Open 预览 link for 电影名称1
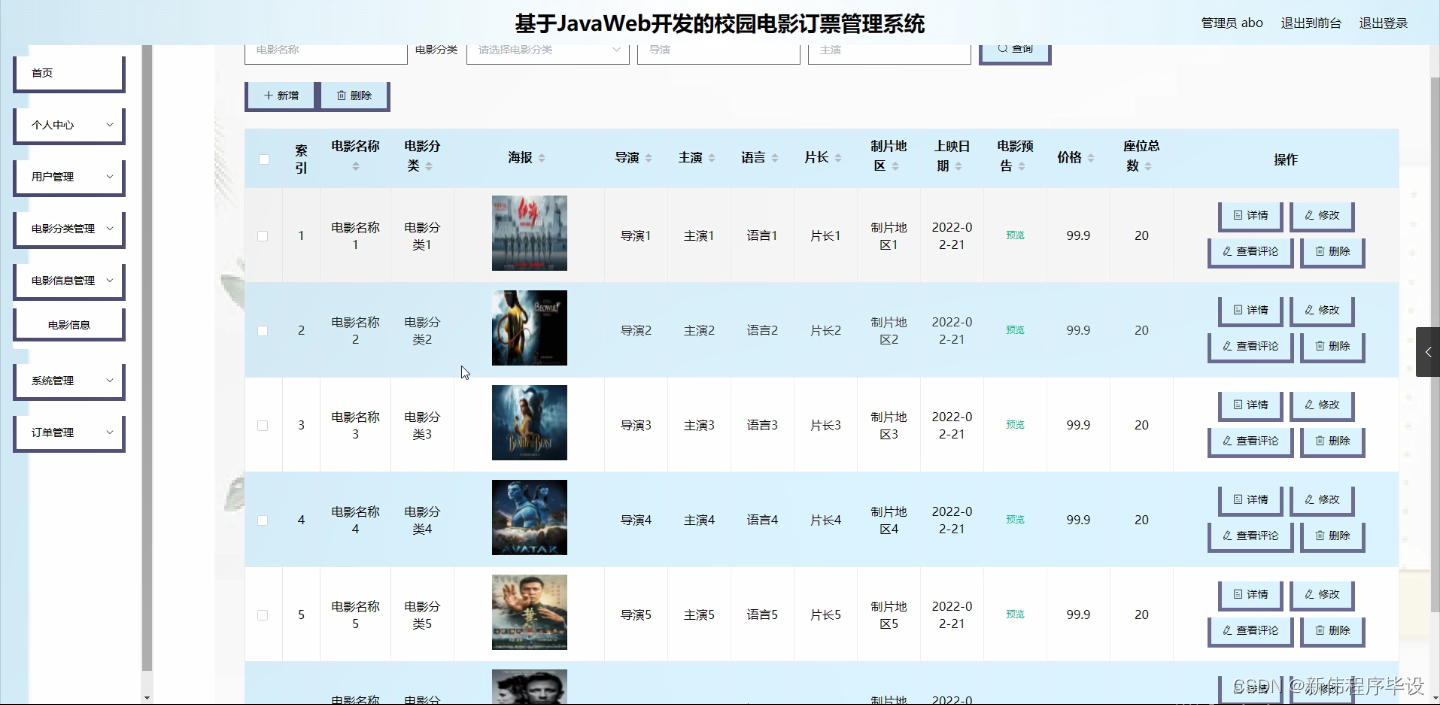 [x=1014, y=235]
